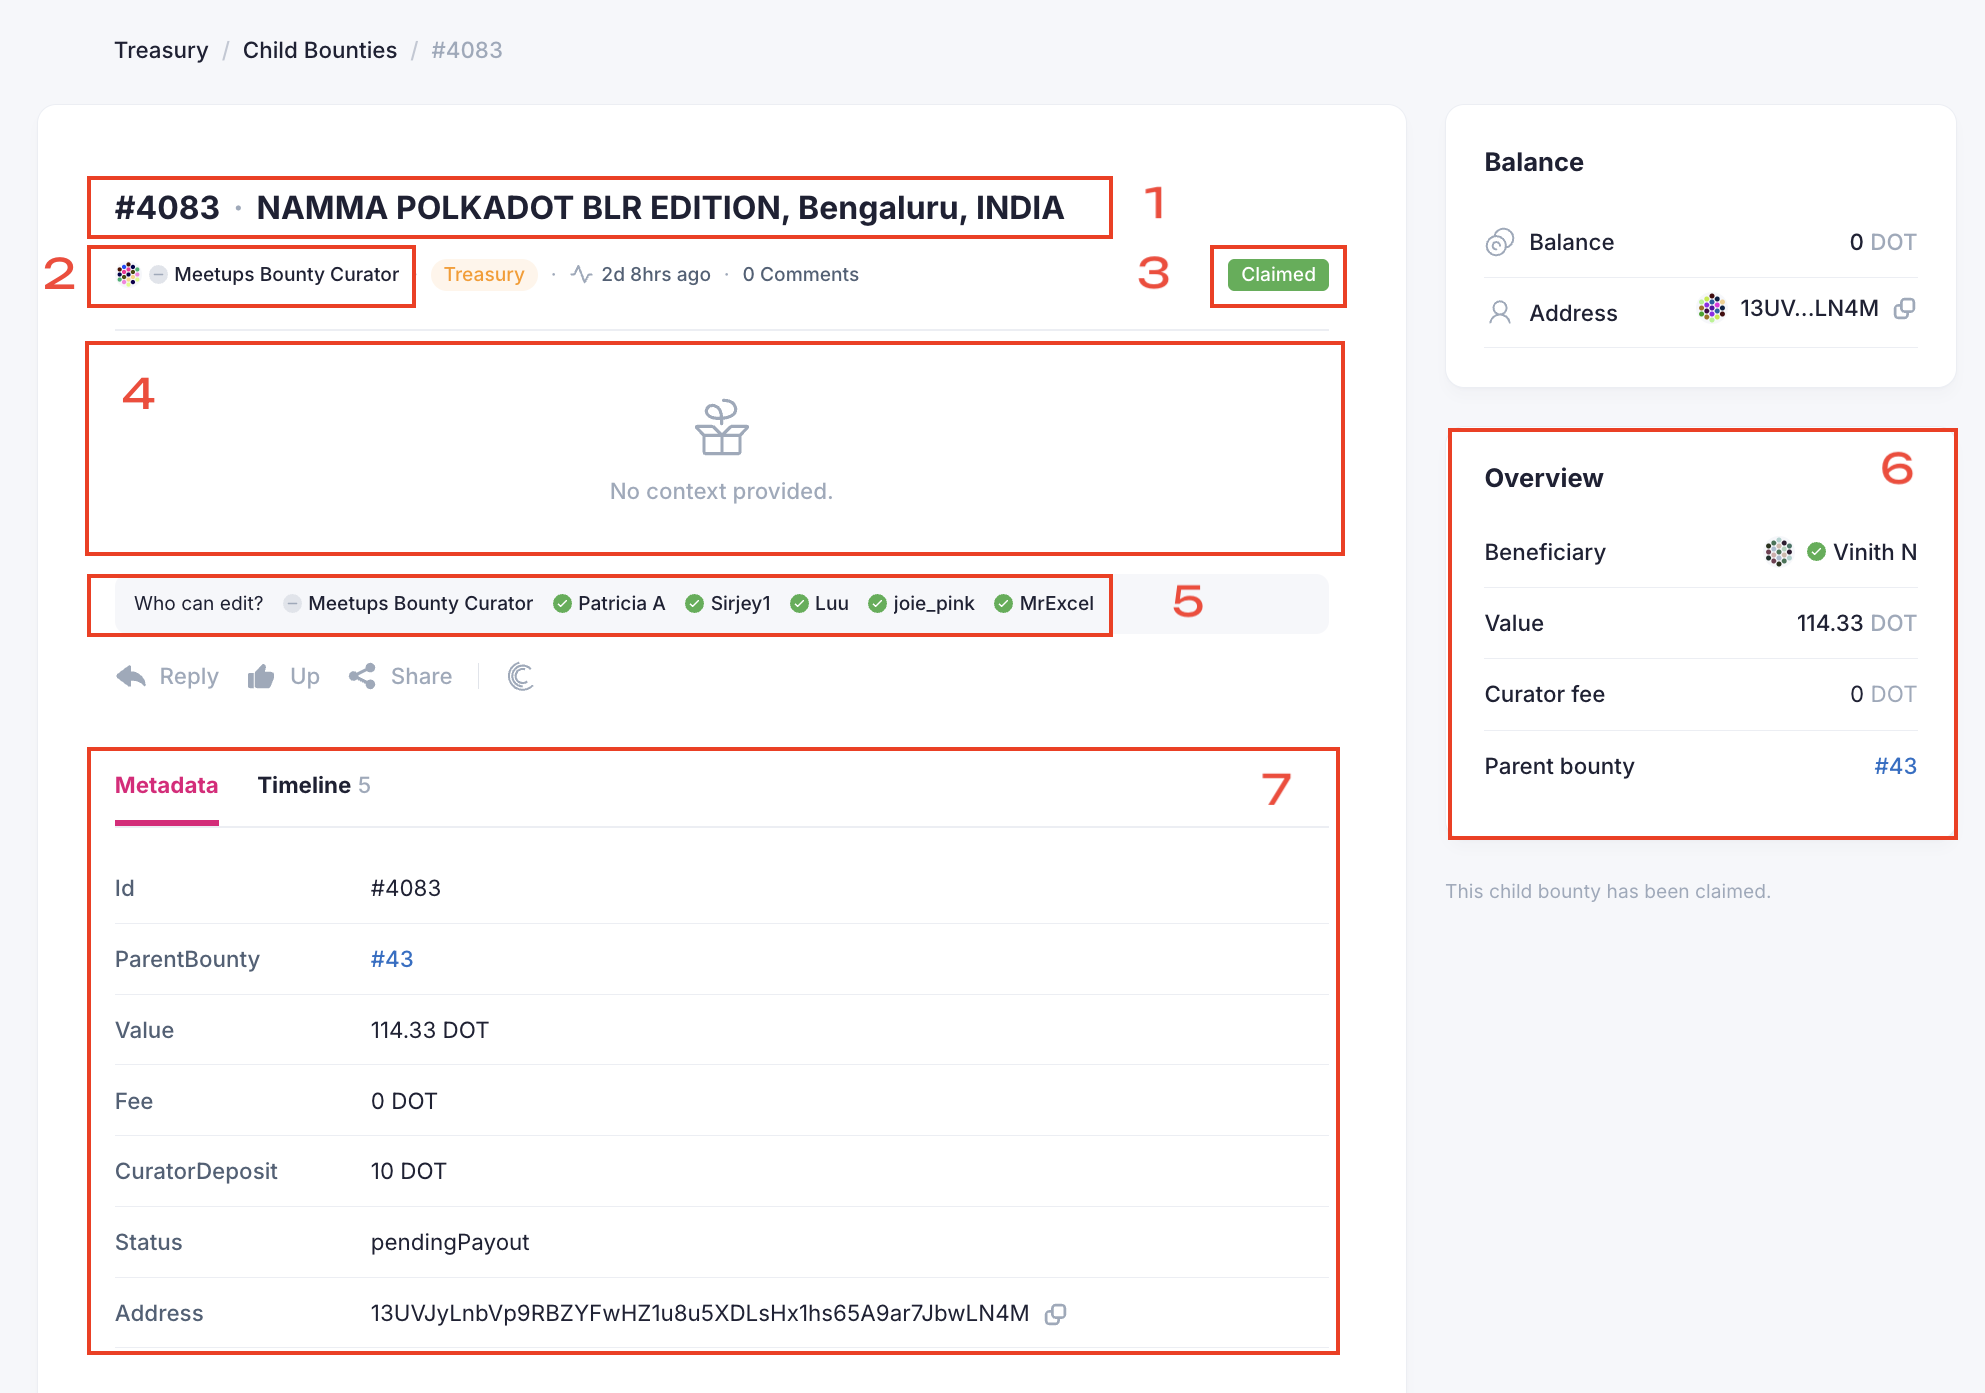Open Treasury breadcrumb link
Image resolution: width=1985 pixels, height=1393 pixels.
coord(161,50)
